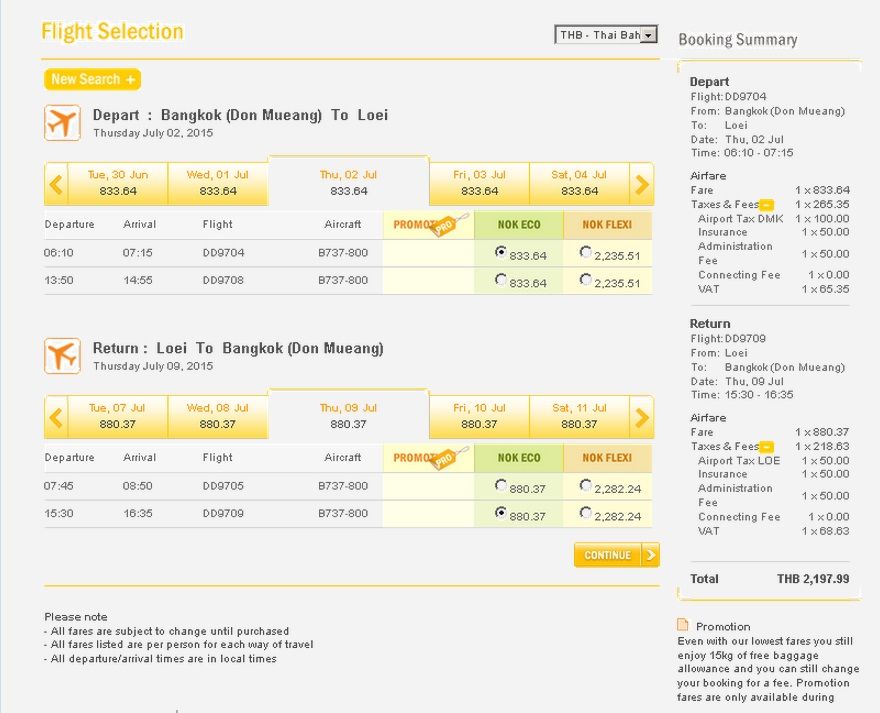
Task: Choose Tue, 30 Jun departure date tab
Action: 118,184
